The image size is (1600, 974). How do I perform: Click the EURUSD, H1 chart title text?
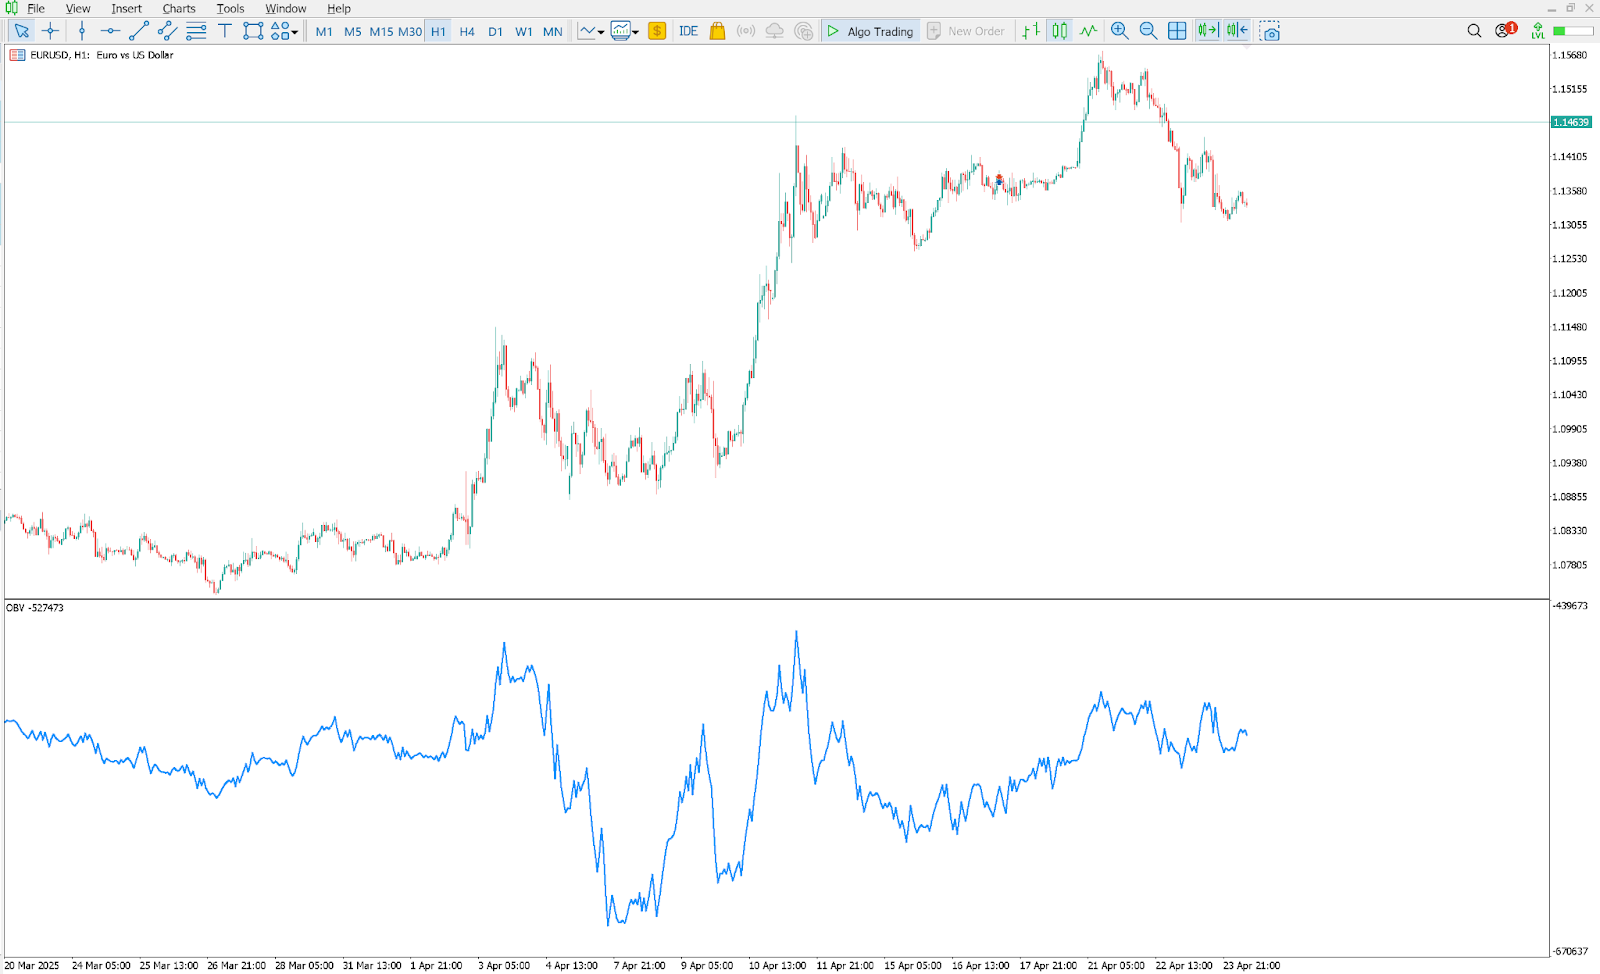(102, 55)
